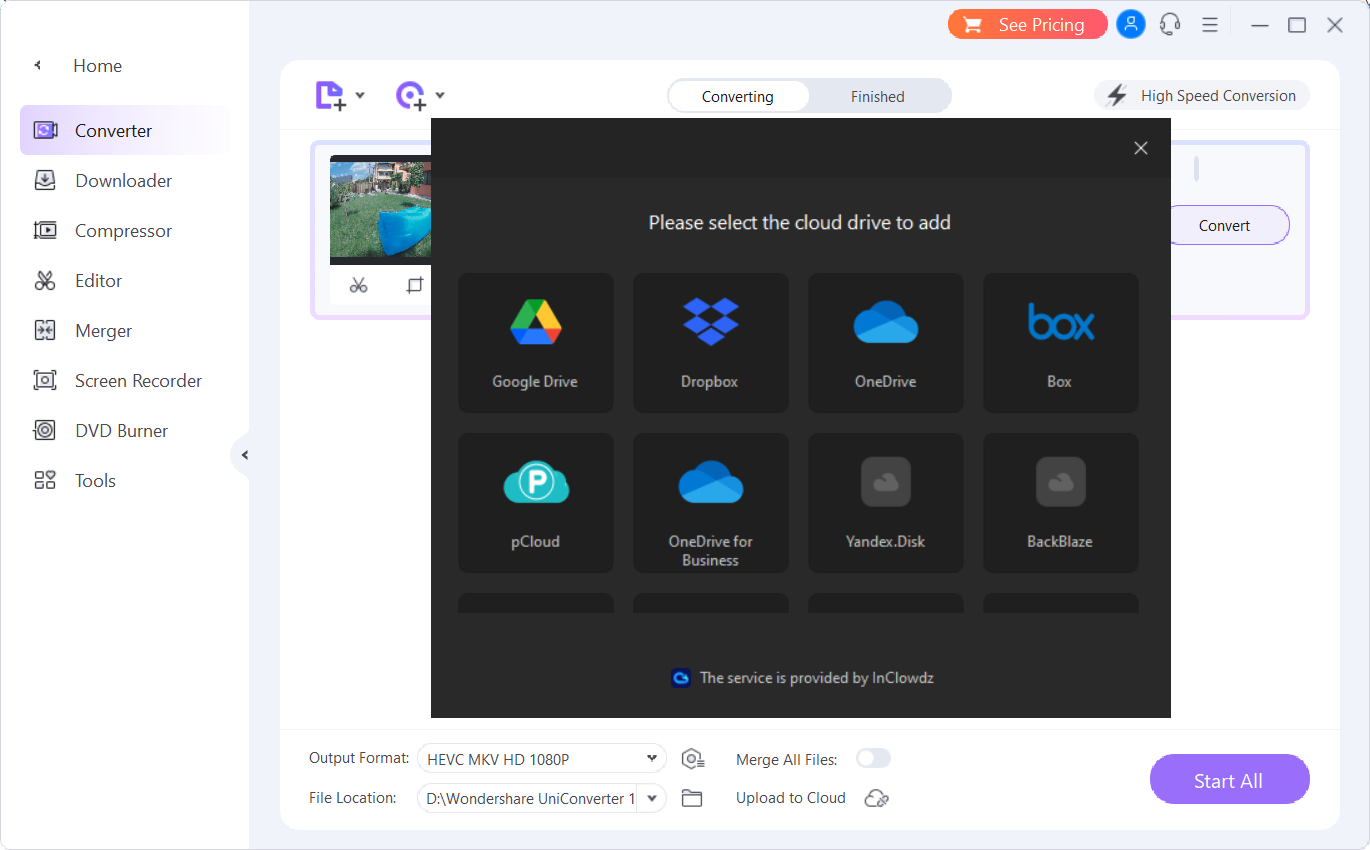This screenshot has width=1370, height=850.
Task: Open DVD Burner
Action: (x=124, y=431)
